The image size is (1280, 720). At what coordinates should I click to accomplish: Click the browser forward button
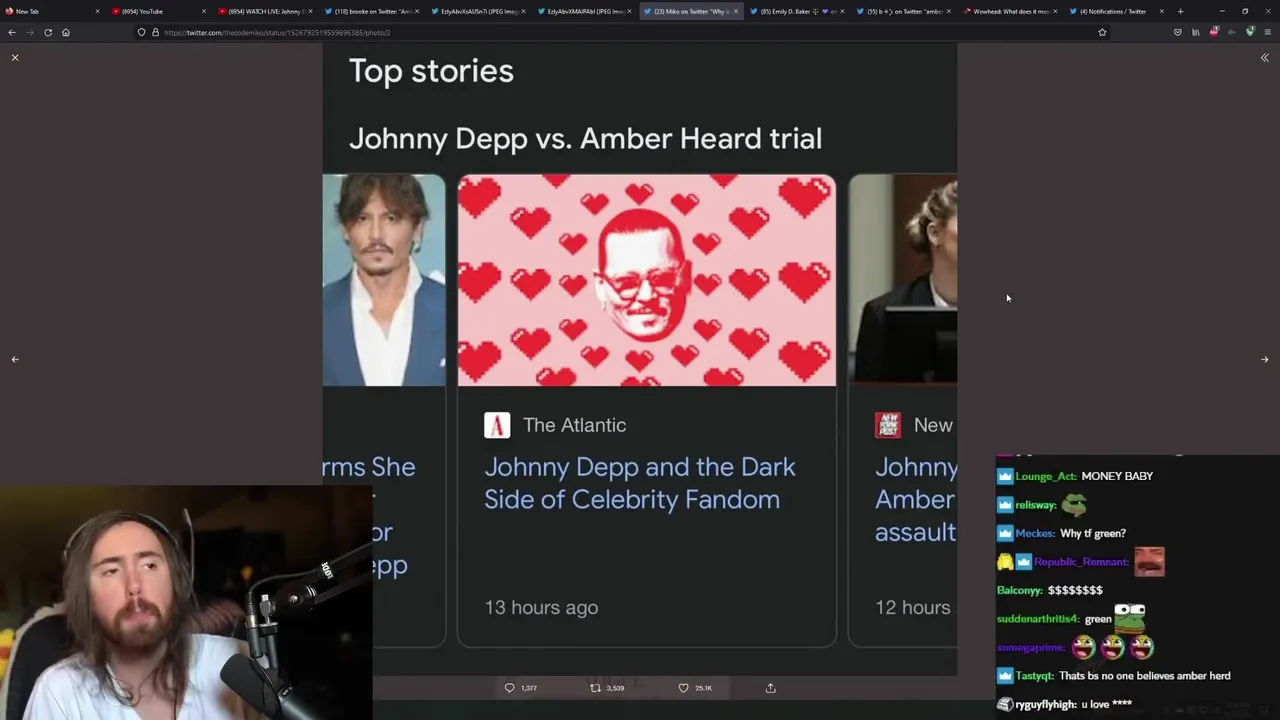coord(30,32)
